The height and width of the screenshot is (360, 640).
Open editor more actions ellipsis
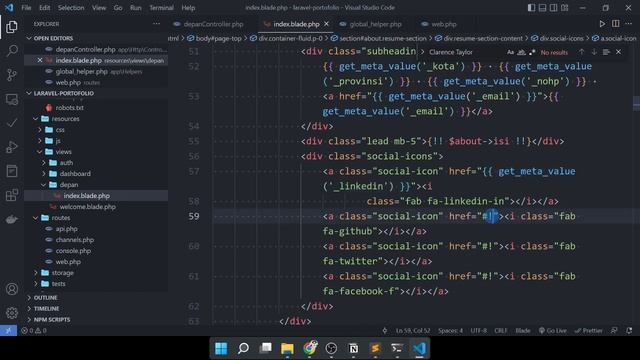point(629,24)
